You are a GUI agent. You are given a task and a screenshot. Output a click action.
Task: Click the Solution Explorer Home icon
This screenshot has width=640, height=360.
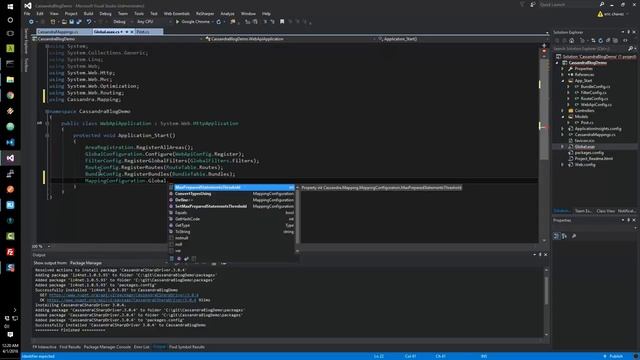pos(571,40)
